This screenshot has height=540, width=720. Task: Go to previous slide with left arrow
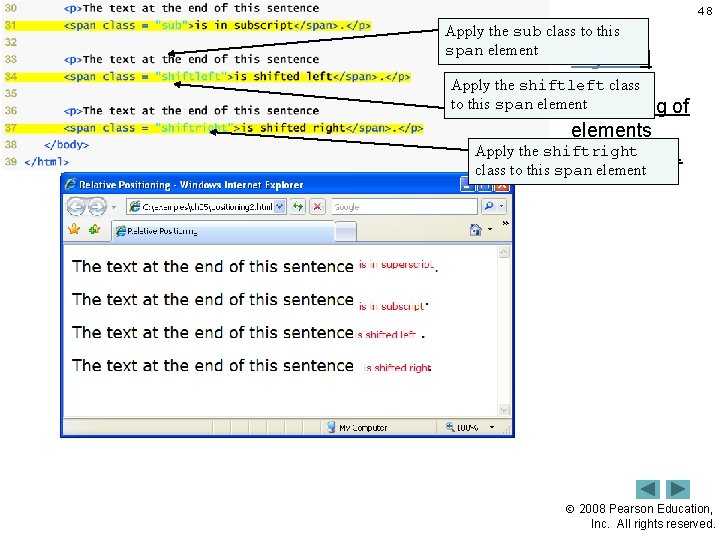pyautogui.click(x=647, y=489)
